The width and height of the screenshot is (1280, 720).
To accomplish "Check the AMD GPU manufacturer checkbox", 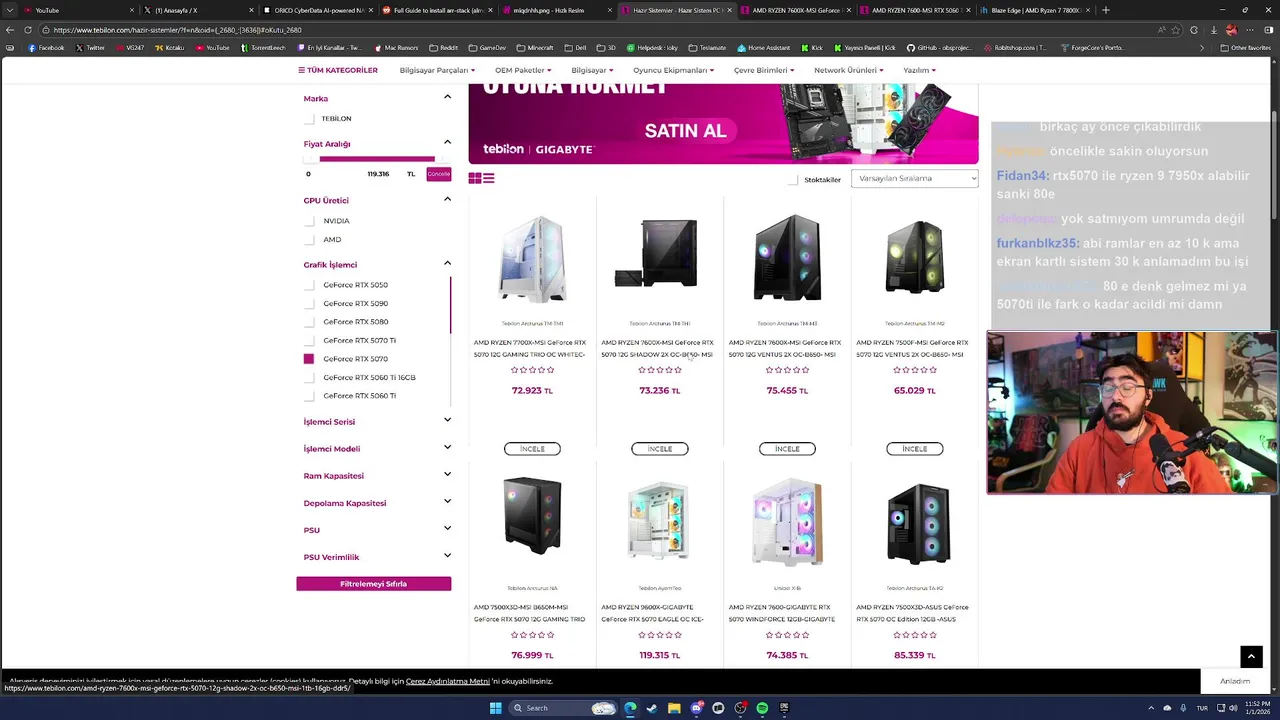I will click(x=309, y=240).
